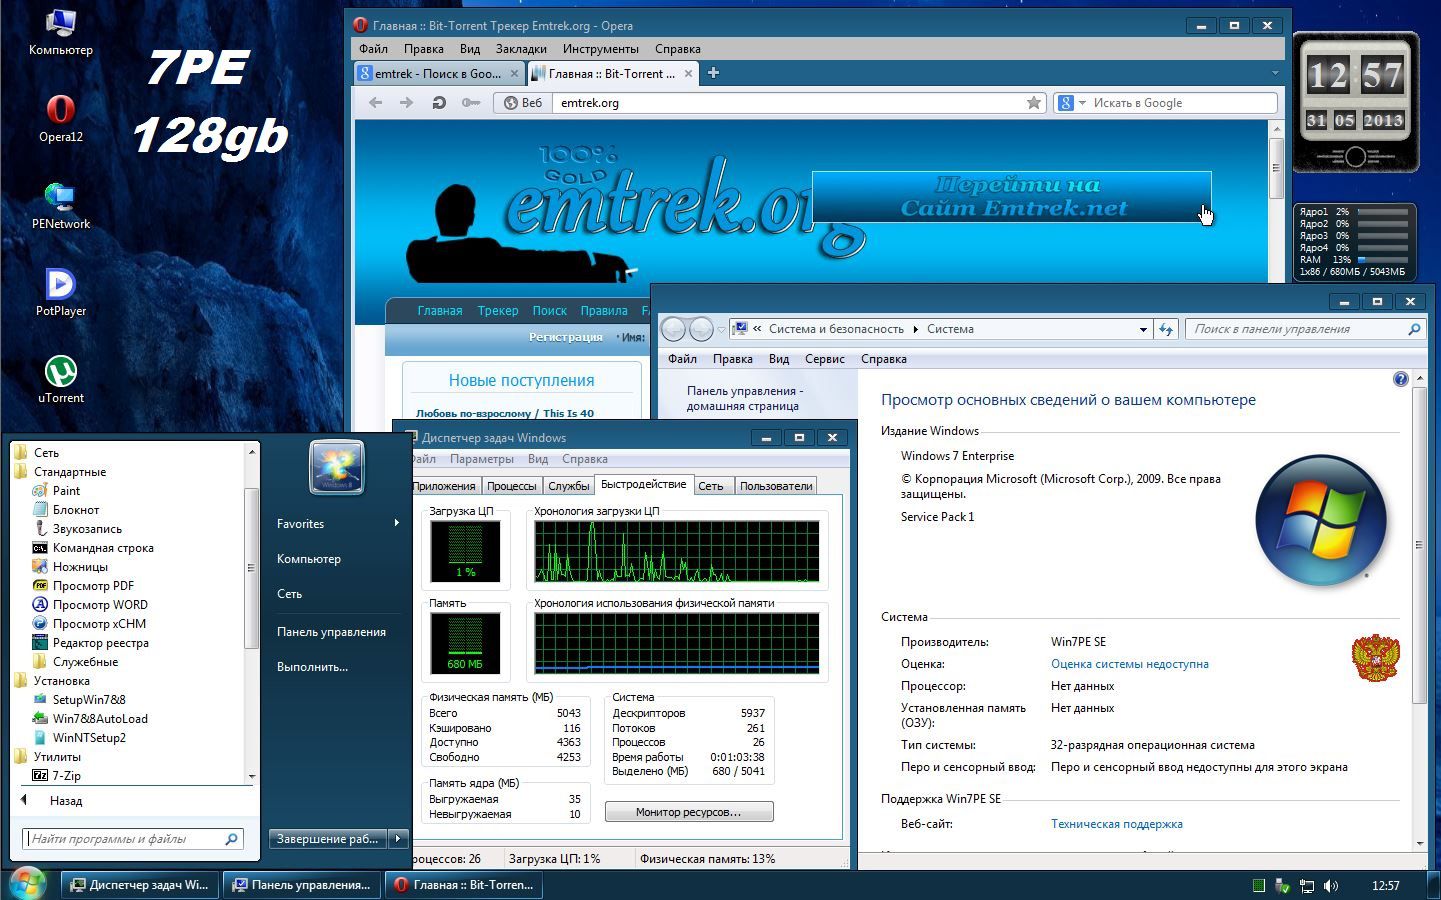Screen dimensions: 1441x900
Task: Open the Инструменты menu in Opera
Action: point(601,48)
